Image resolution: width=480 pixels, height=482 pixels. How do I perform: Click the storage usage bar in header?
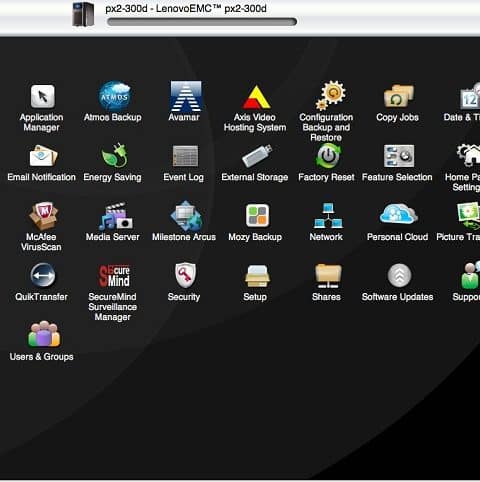[202, 22]
